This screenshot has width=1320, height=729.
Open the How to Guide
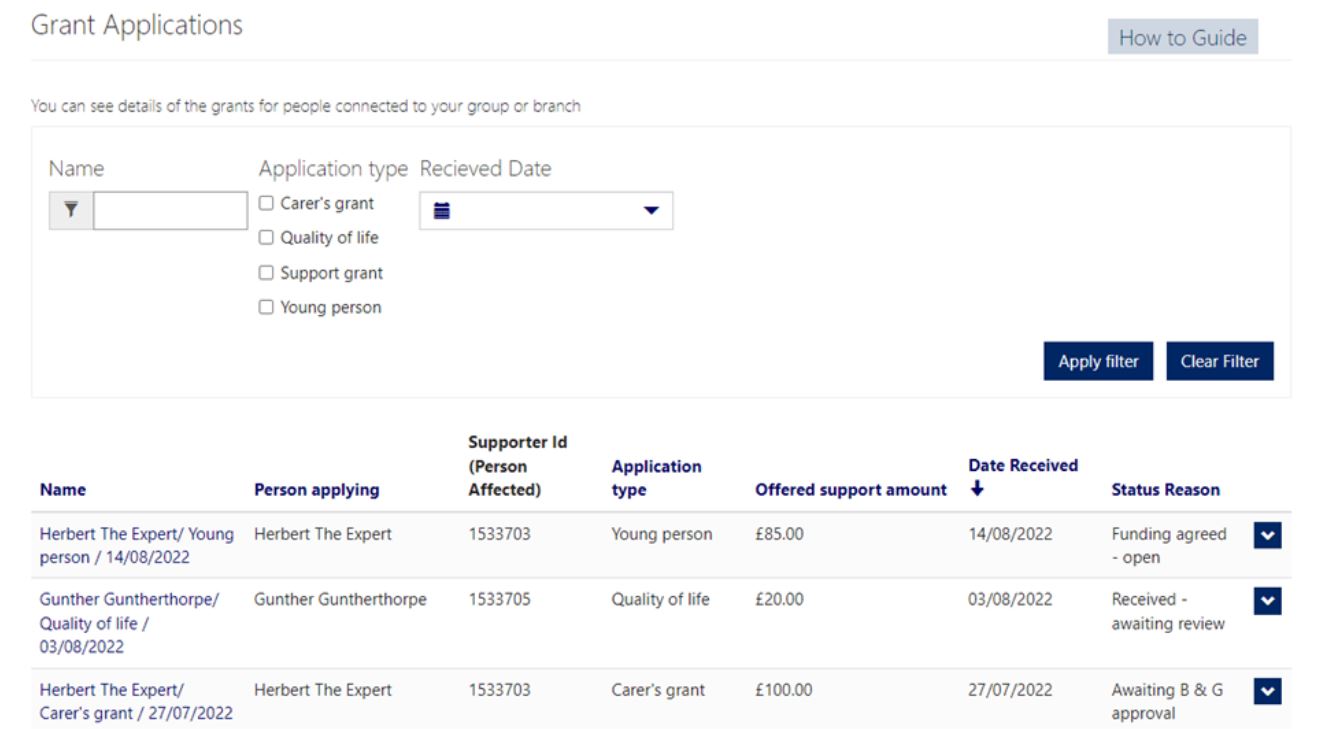click(x=1182, y=38)
